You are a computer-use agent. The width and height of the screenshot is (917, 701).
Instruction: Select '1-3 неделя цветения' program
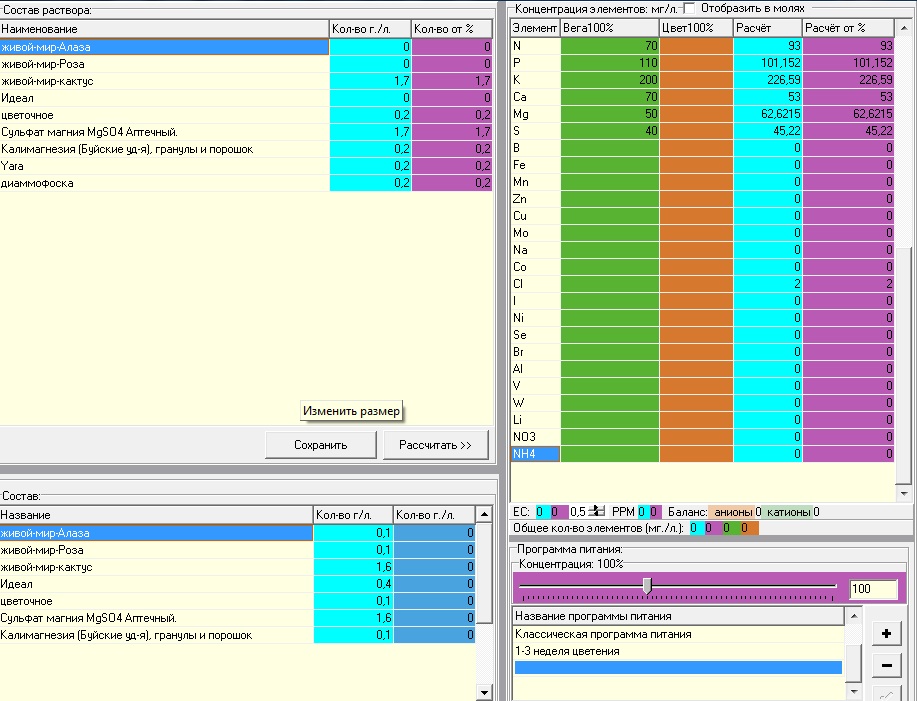tap(567, 651)
